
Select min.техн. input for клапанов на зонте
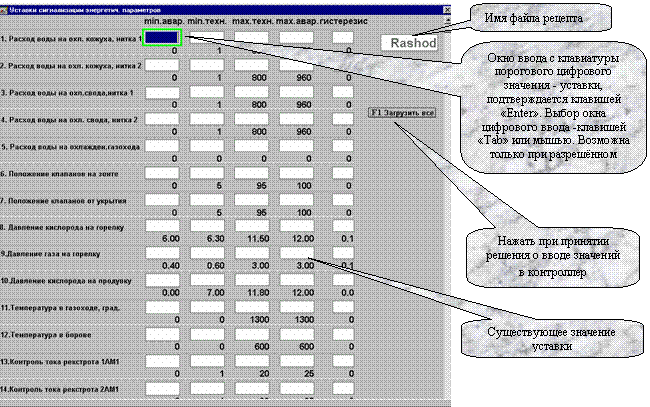[x=207, y=173]
